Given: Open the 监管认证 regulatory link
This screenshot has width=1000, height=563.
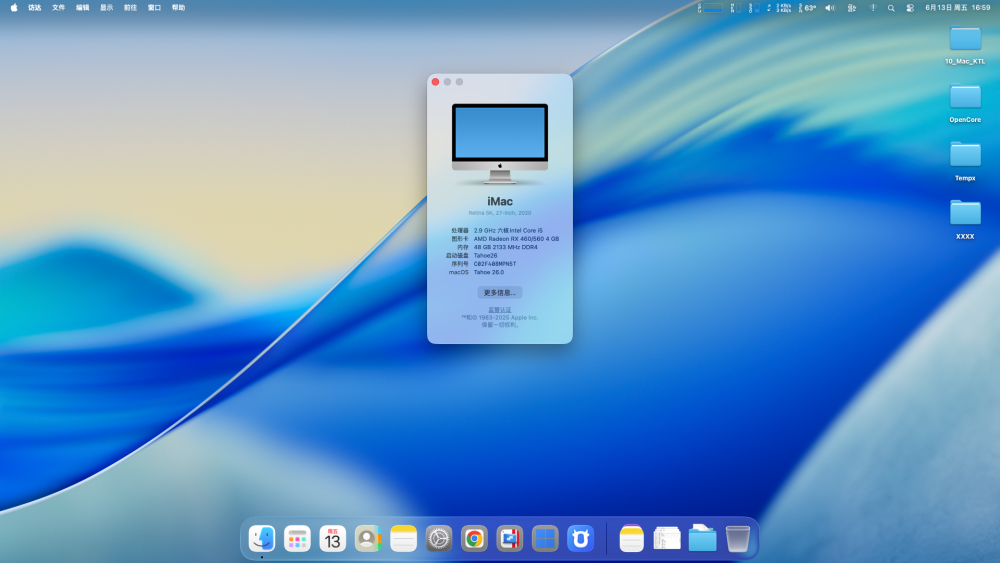Looking at the screenshot, I should pos(499,310).
